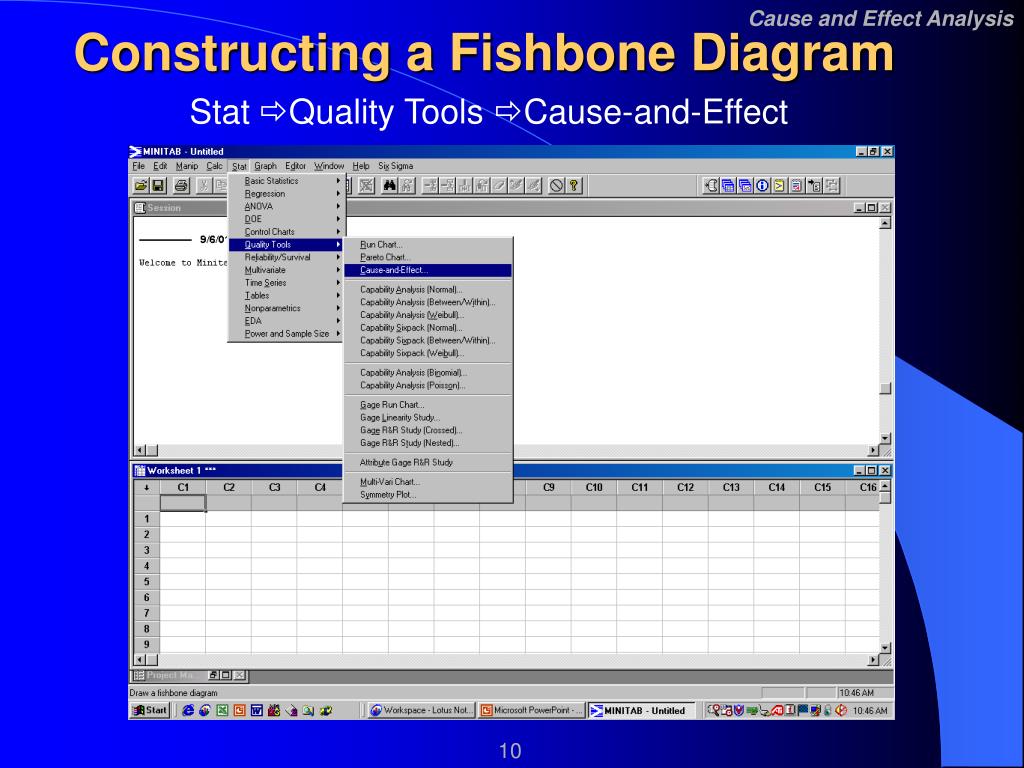Expand the Nonparametrics submenu
Viewport: 1024px width, 768px height.
(286, 308)
